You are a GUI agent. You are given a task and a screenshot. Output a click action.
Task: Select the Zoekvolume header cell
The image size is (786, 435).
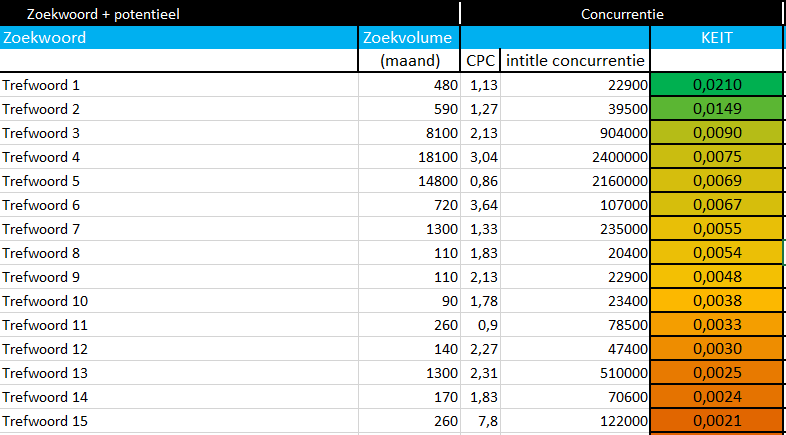(x=408, y=38)
